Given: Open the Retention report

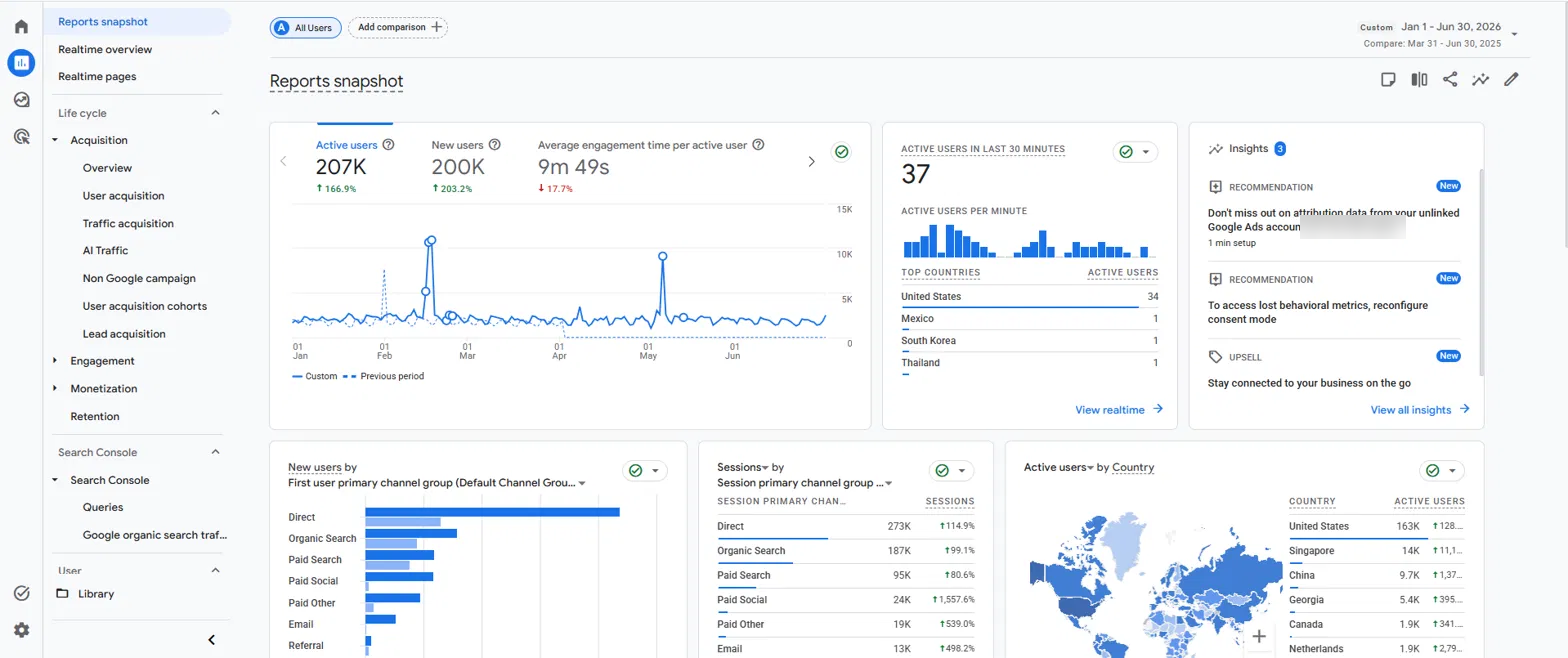Looking at the screenshot, I should (x=95, y=416).
